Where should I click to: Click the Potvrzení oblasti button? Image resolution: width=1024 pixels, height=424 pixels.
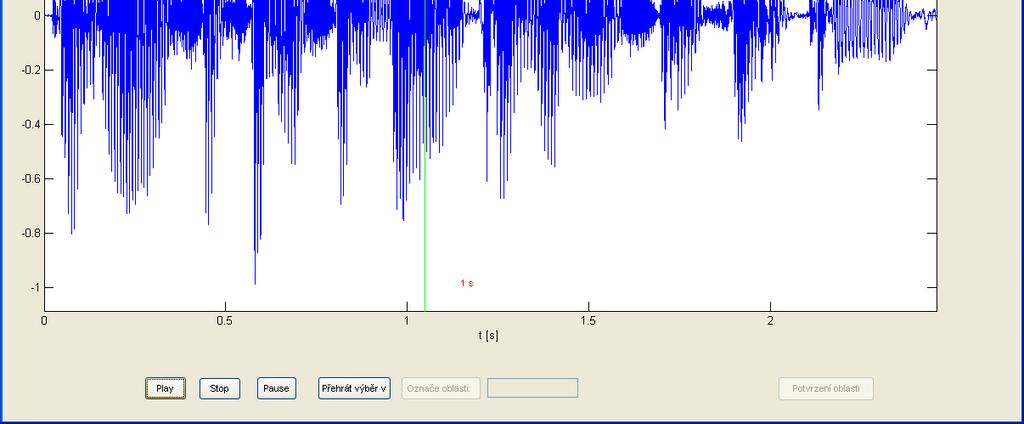point(826,388)
